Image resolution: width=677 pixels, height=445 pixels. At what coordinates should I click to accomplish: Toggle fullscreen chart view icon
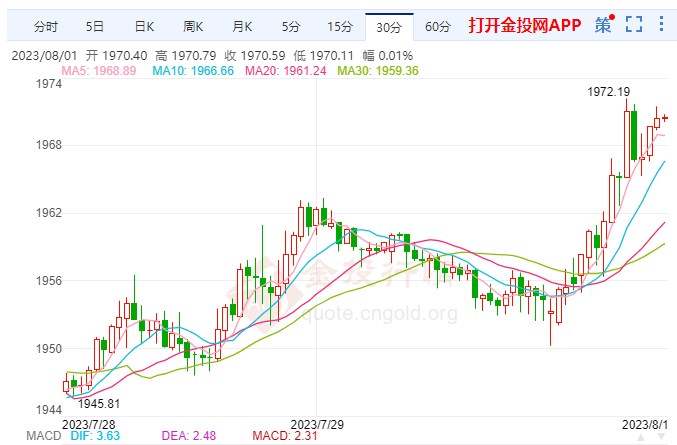tap(634, 24)
